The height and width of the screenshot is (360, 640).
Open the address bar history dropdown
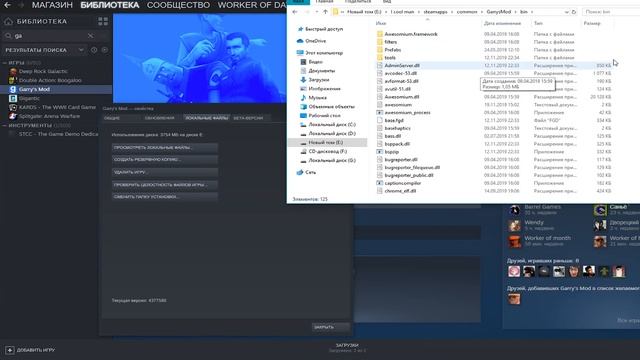[566, 12]
